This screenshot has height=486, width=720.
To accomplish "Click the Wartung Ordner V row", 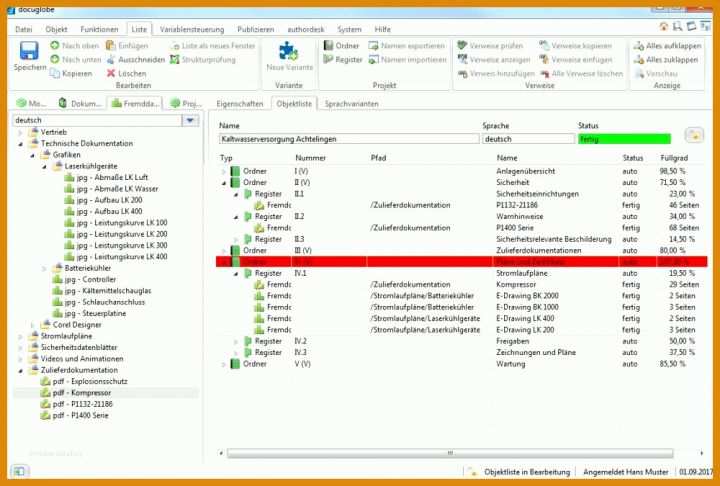I will click(x=461, y=364).
